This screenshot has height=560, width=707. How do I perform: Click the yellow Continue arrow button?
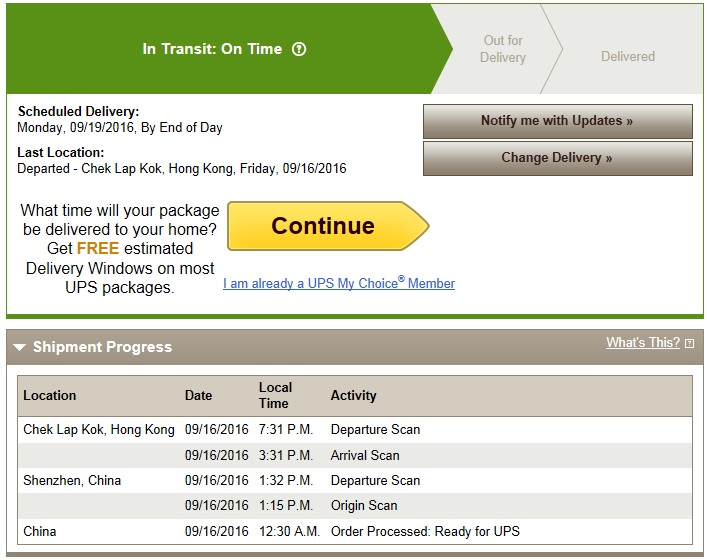click(328, 226)
